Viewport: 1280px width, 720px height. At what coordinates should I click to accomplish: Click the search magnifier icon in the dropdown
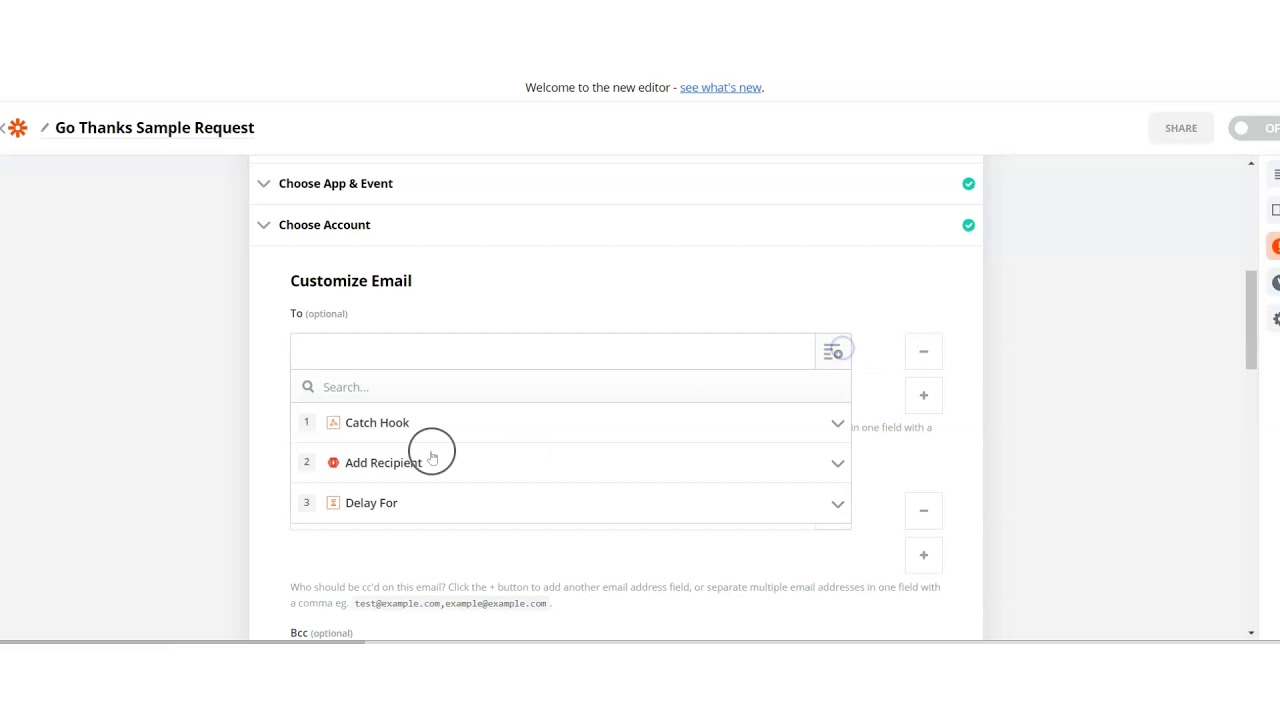pos(308,387)
